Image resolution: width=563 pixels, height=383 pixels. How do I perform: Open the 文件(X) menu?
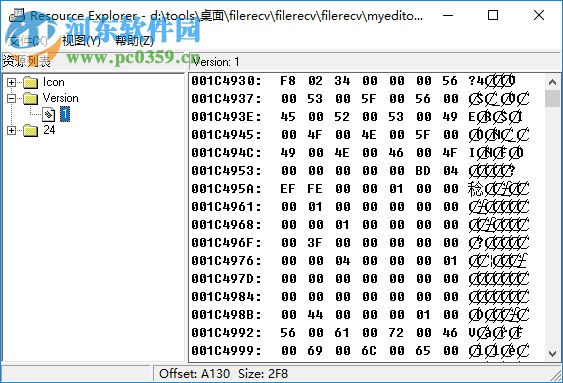(x=28, y=41)
